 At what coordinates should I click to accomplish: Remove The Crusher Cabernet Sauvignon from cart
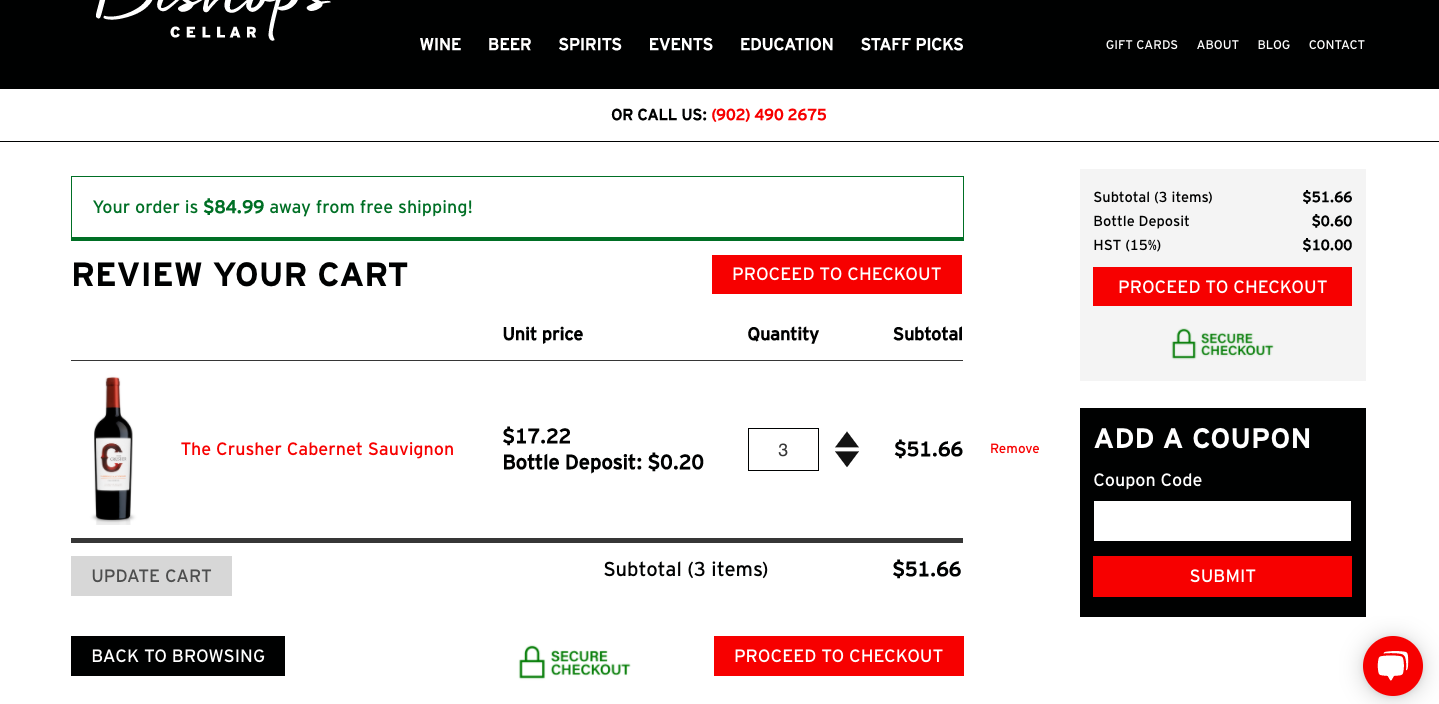coord(1014,449)
